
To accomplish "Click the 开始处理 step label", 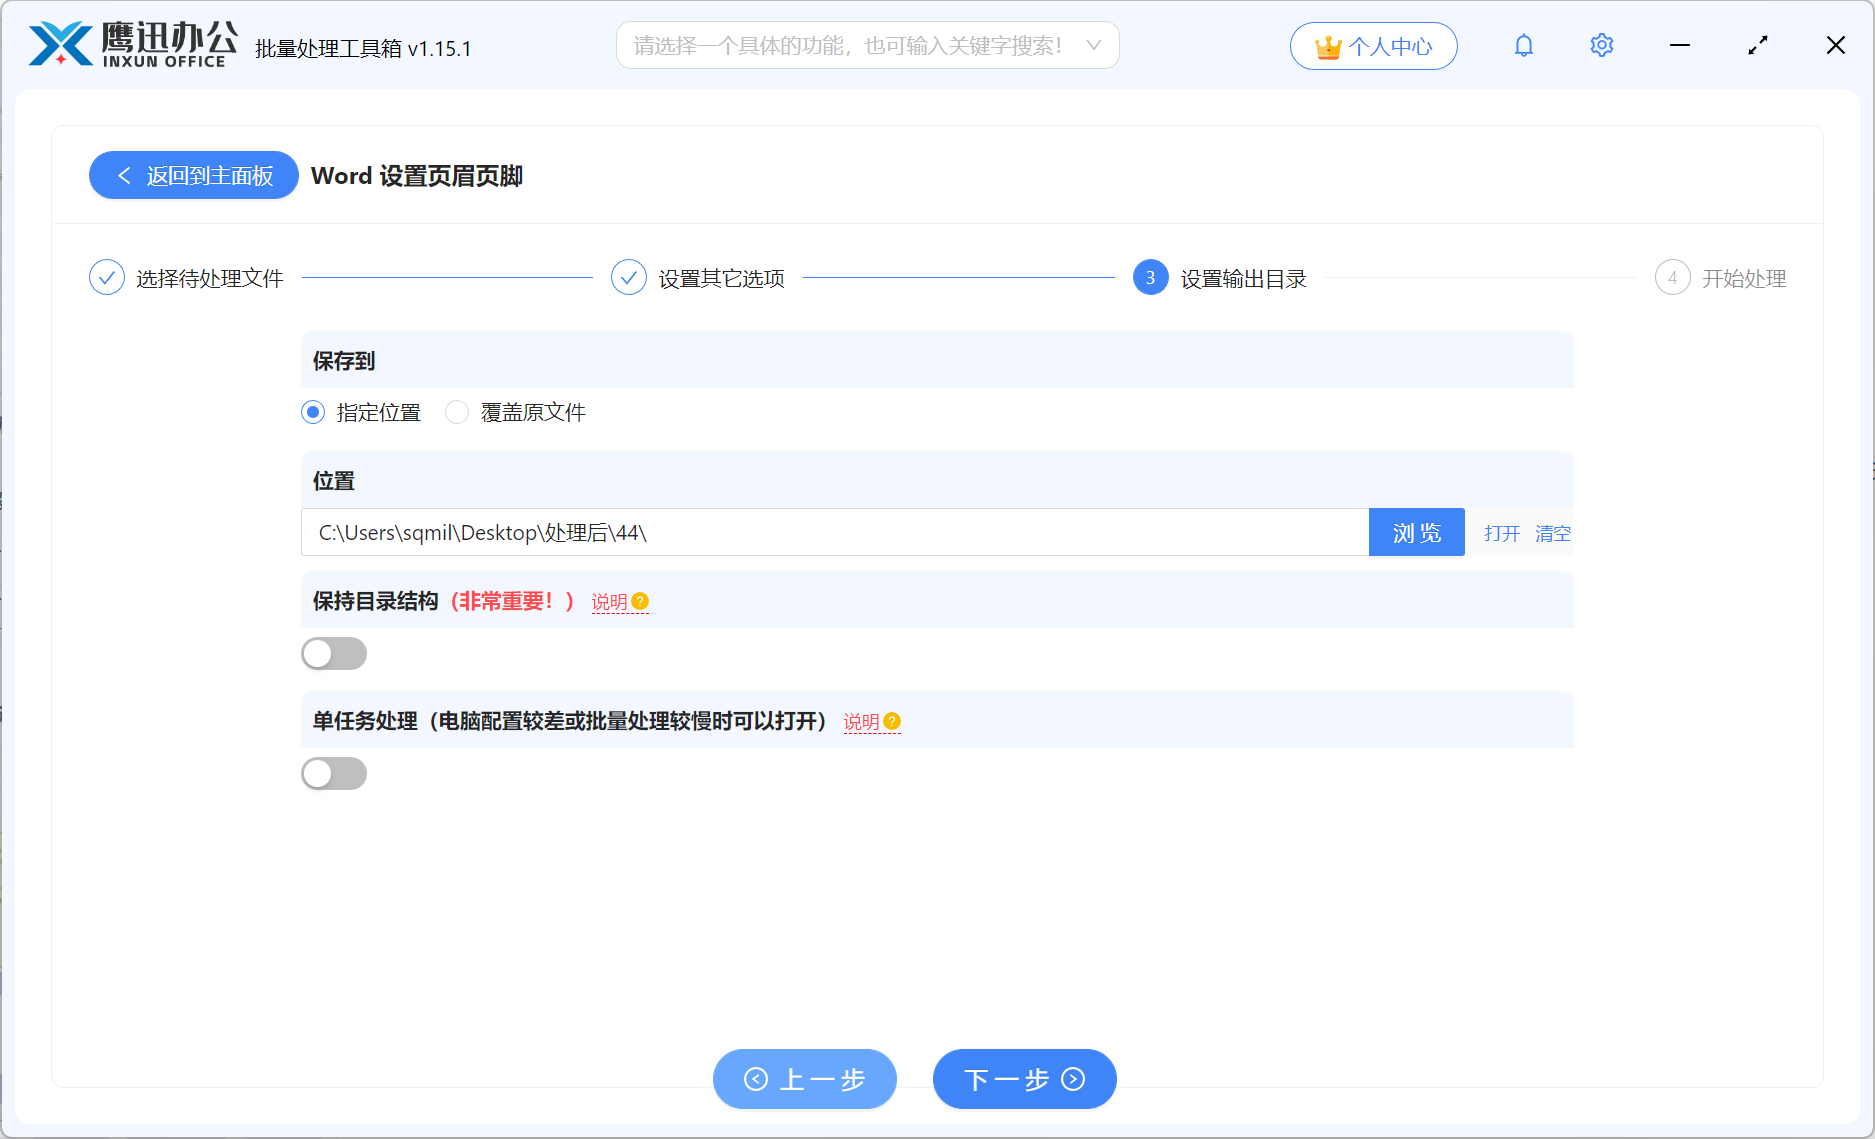I will coord(1744,279).
